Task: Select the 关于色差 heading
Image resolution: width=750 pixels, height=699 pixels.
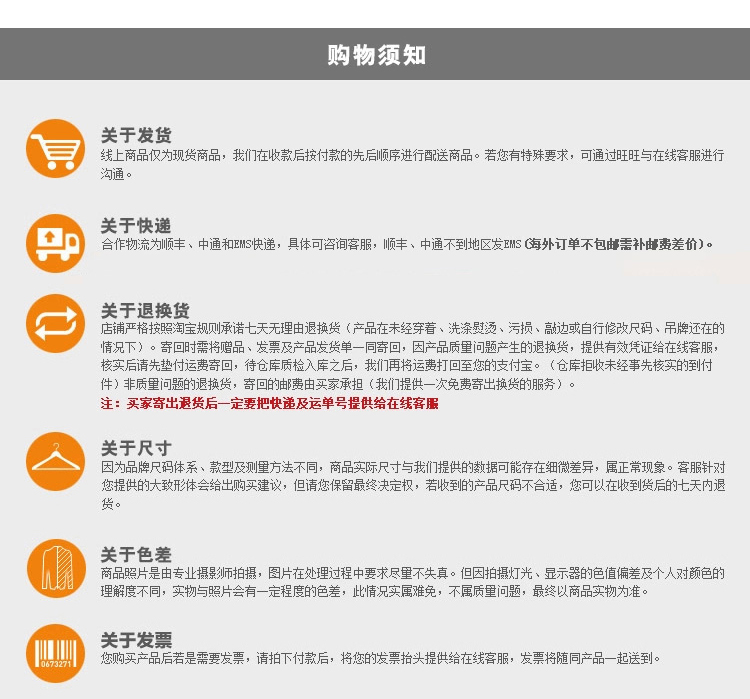Action: (x=136, y=555)
